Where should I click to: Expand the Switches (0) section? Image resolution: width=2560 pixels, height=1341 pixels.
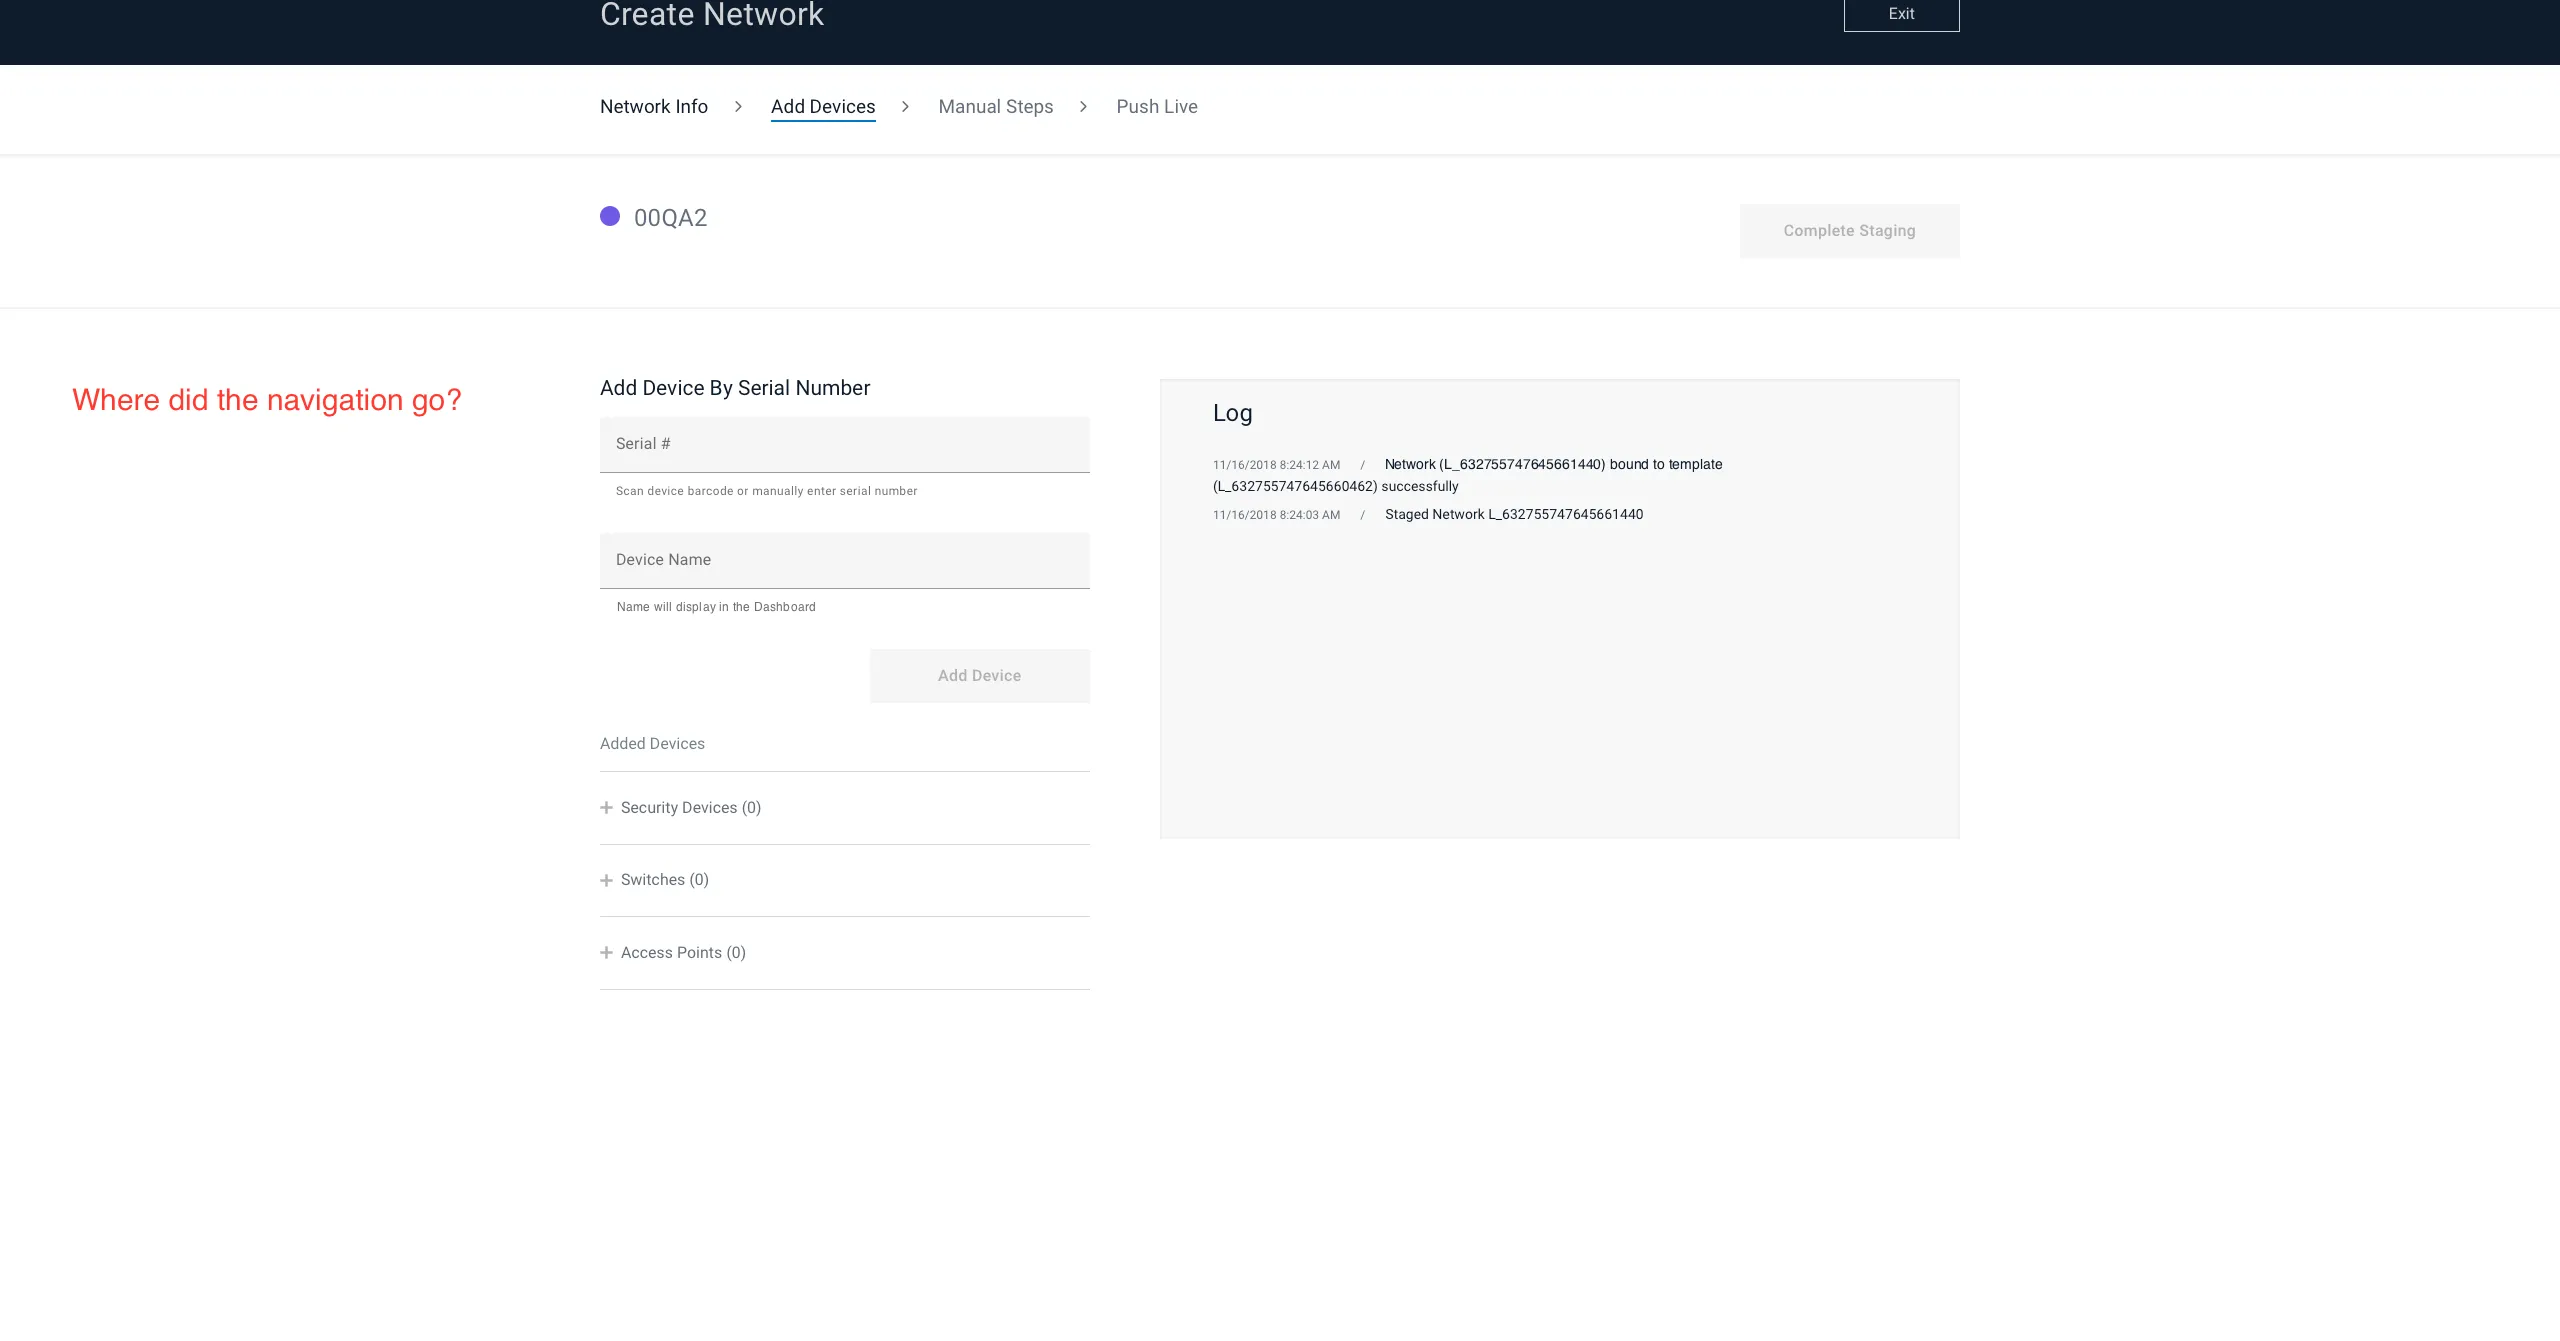(845, 880)
